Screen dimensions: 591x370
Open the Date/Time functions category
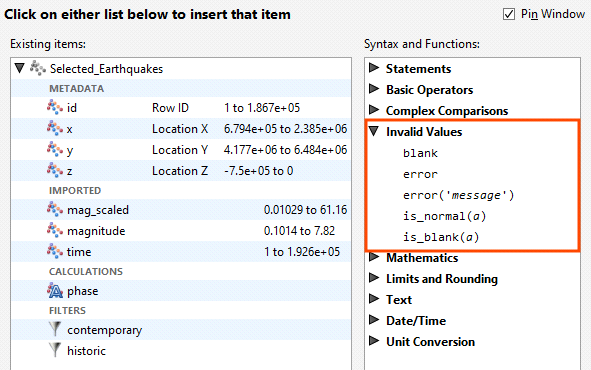coord(416,321)
